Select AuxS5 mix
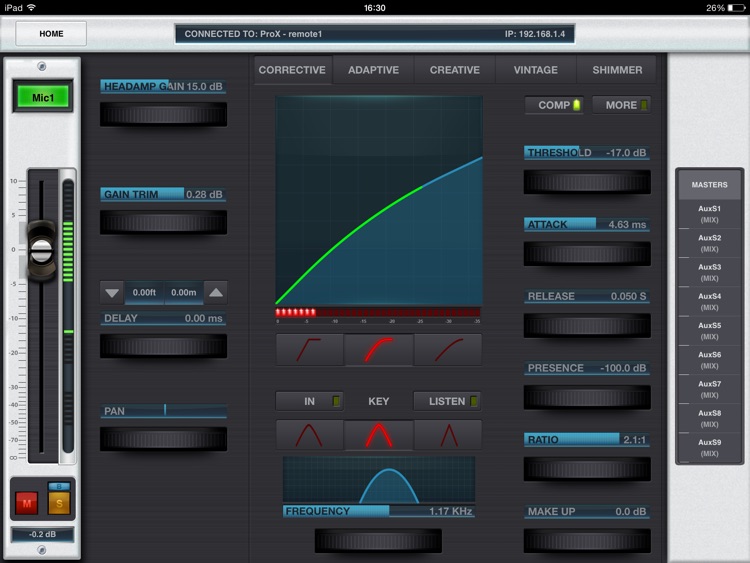 tap(709, 331)
